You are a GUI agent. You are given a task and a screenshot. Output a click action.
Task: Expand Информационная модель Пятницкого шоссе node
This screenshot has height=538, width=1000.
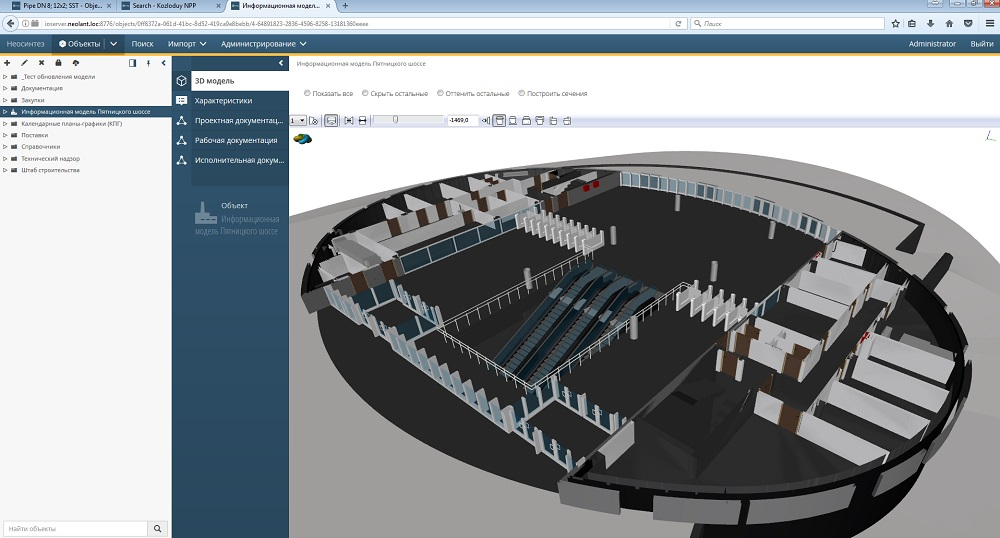pos(5,112)
